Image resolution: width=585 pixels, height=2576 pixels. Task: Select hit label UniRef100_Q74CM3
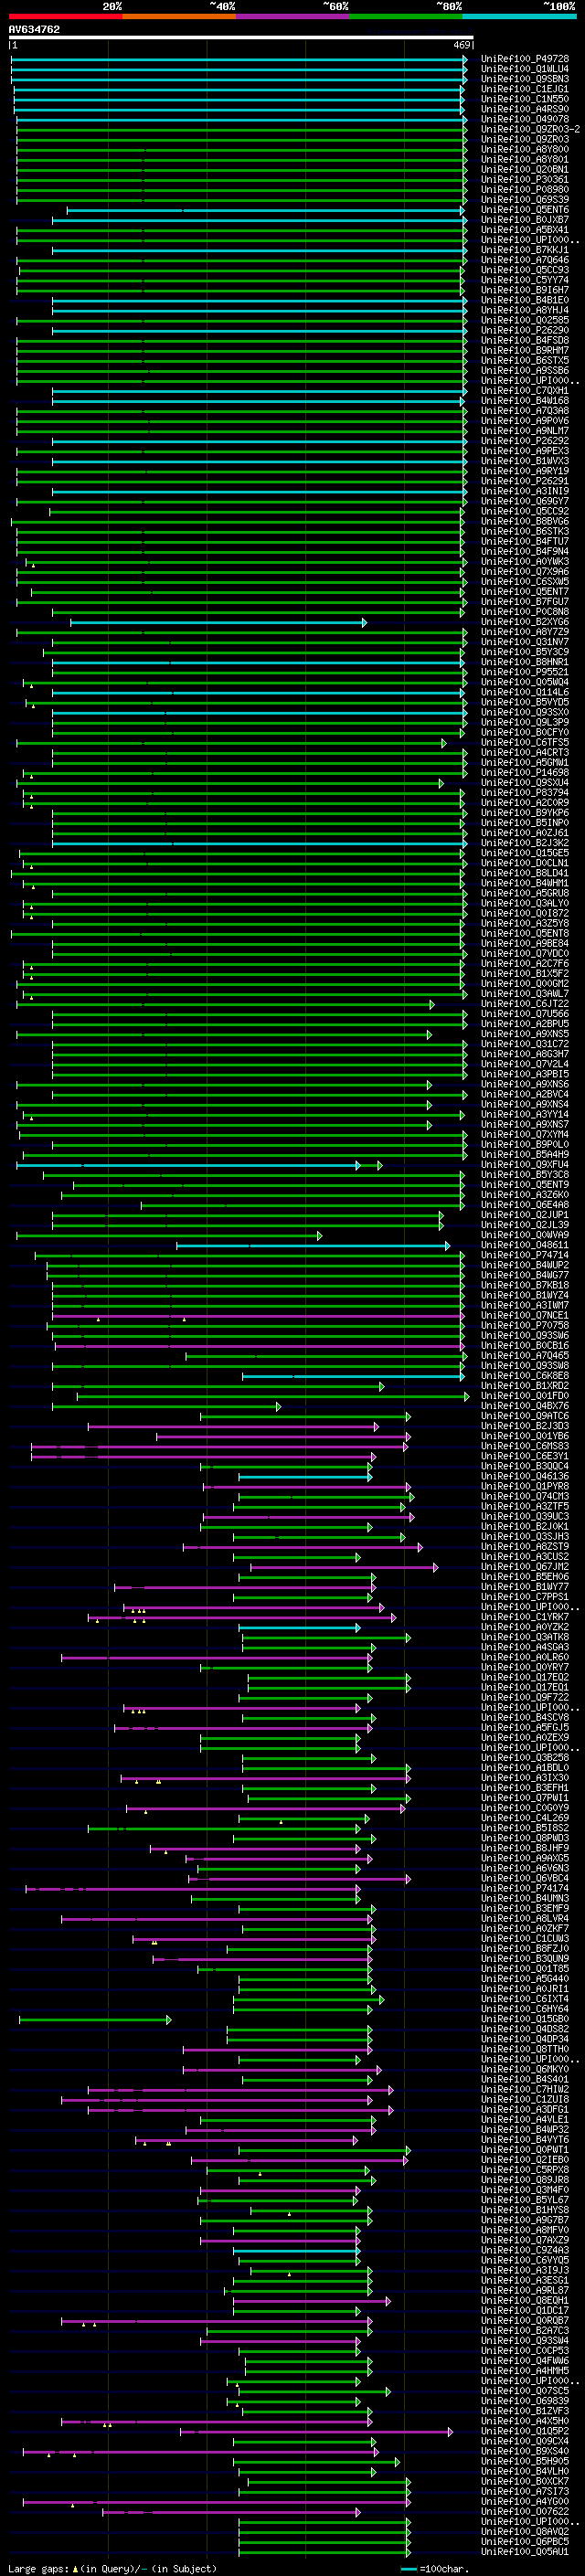tap(525, 1497)
